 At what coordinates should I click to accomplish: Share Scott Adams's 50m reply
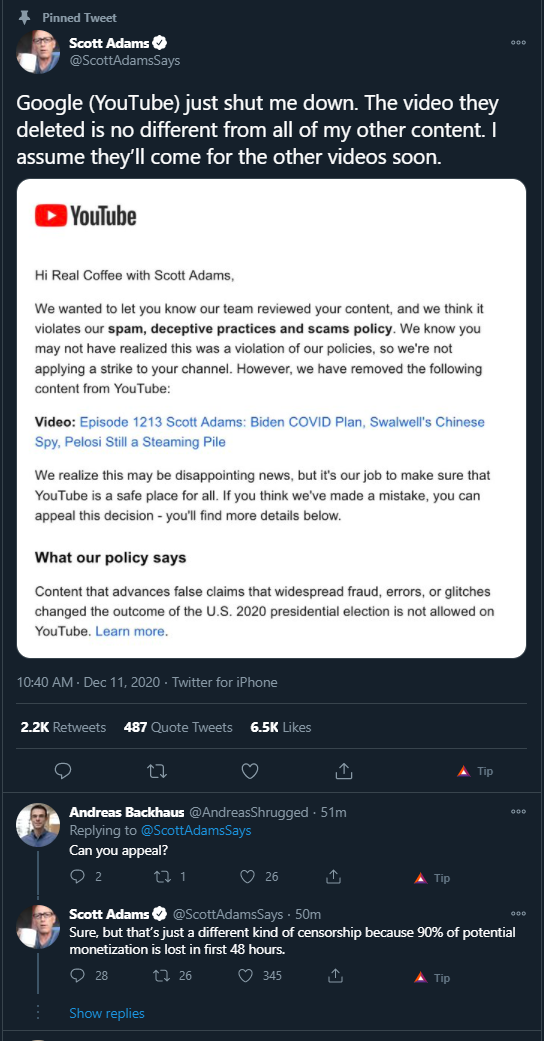[334, 976]
